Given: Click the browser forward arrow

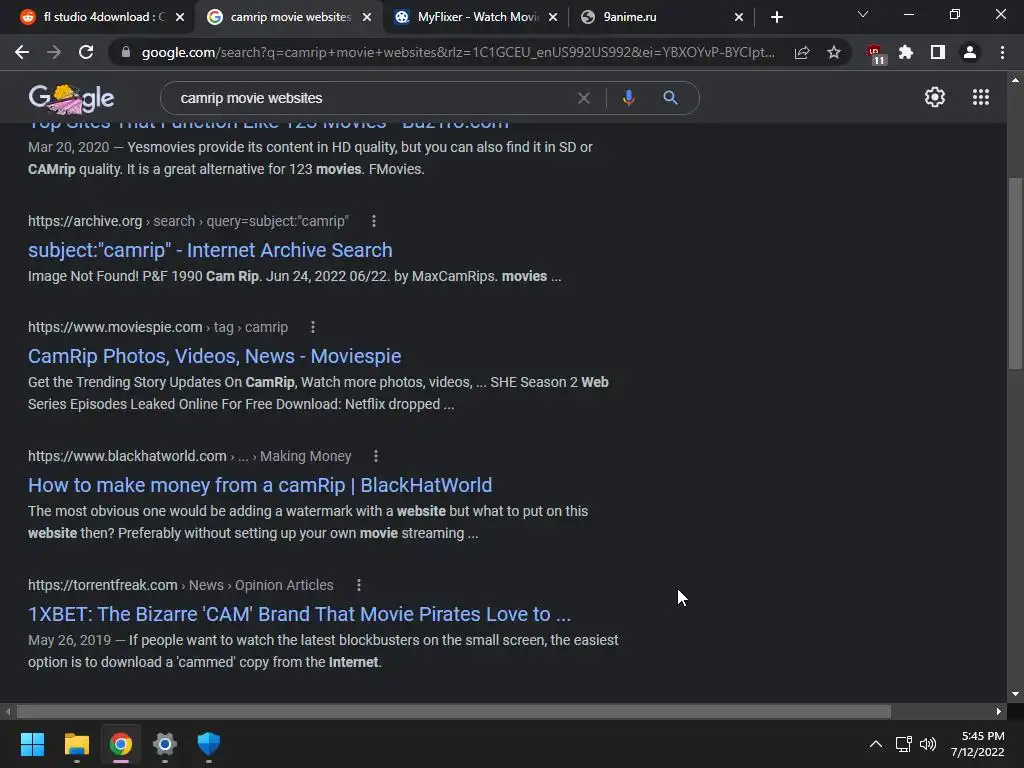Looking at the screenshot, I should tap(54, 52).
